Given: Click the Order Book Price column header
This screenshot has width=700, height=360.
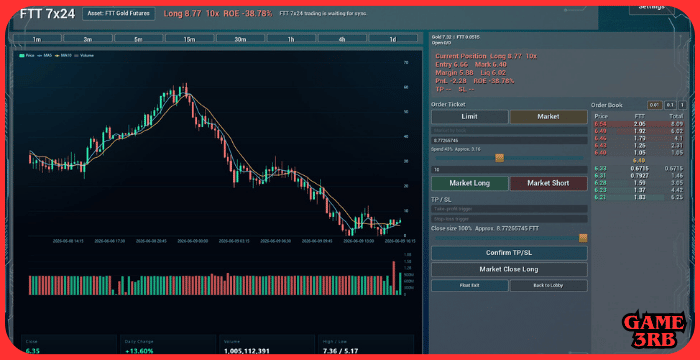Looking at the screenshot, I should click(x=601, y=116).
